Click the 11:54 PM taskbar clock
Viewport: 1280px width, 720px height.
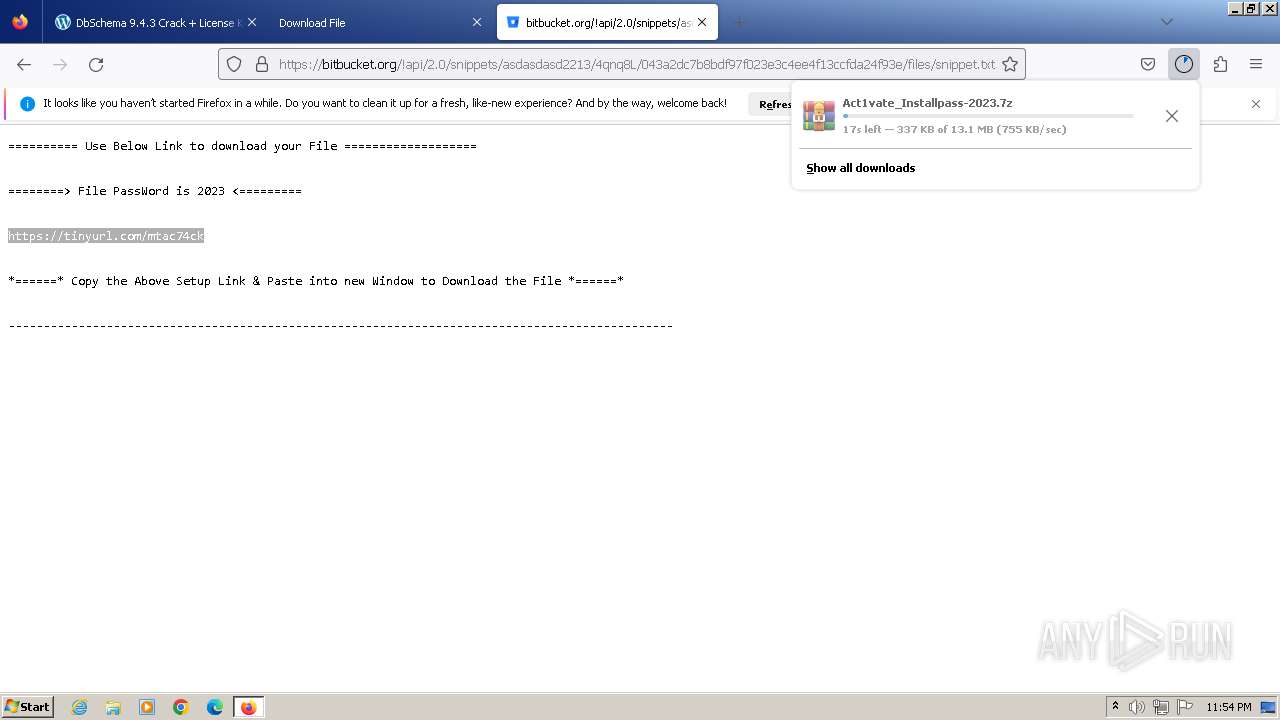pos(1229,707)
